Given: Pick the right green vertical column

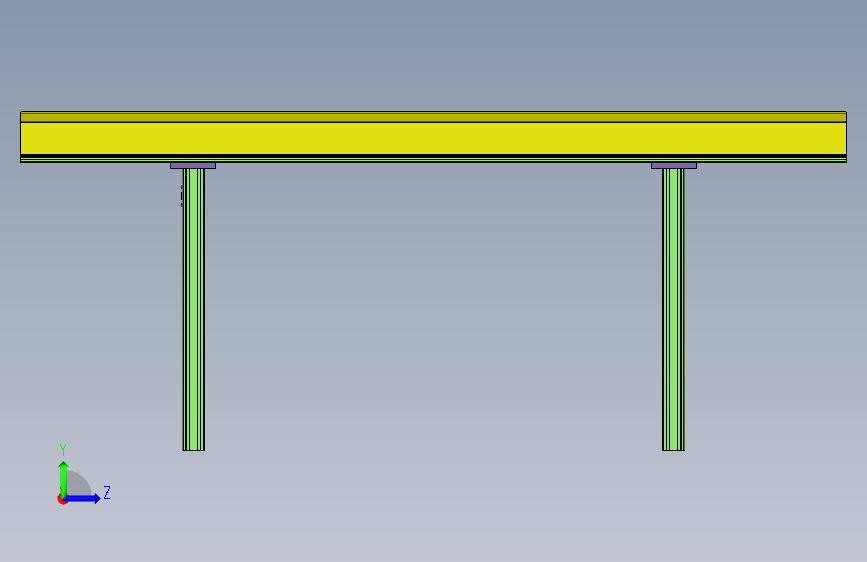Looking at the screenshot, I should pos(673,309).
